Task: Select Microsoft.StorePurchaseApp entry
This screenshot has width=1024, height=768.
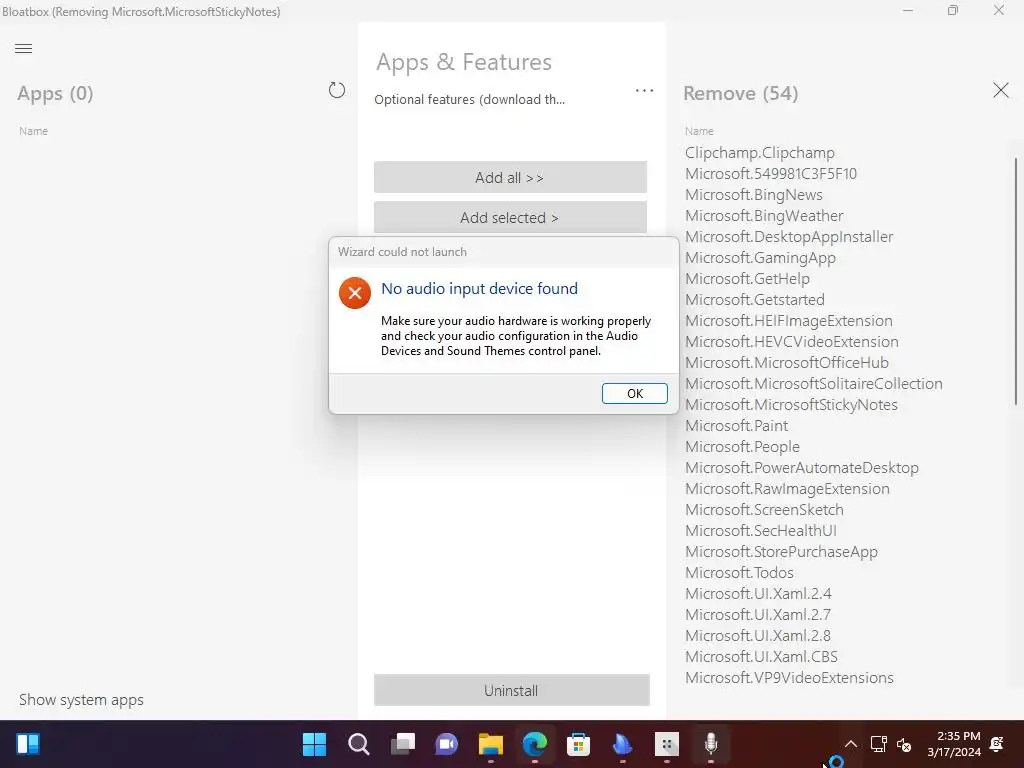Action: (781, 552)
